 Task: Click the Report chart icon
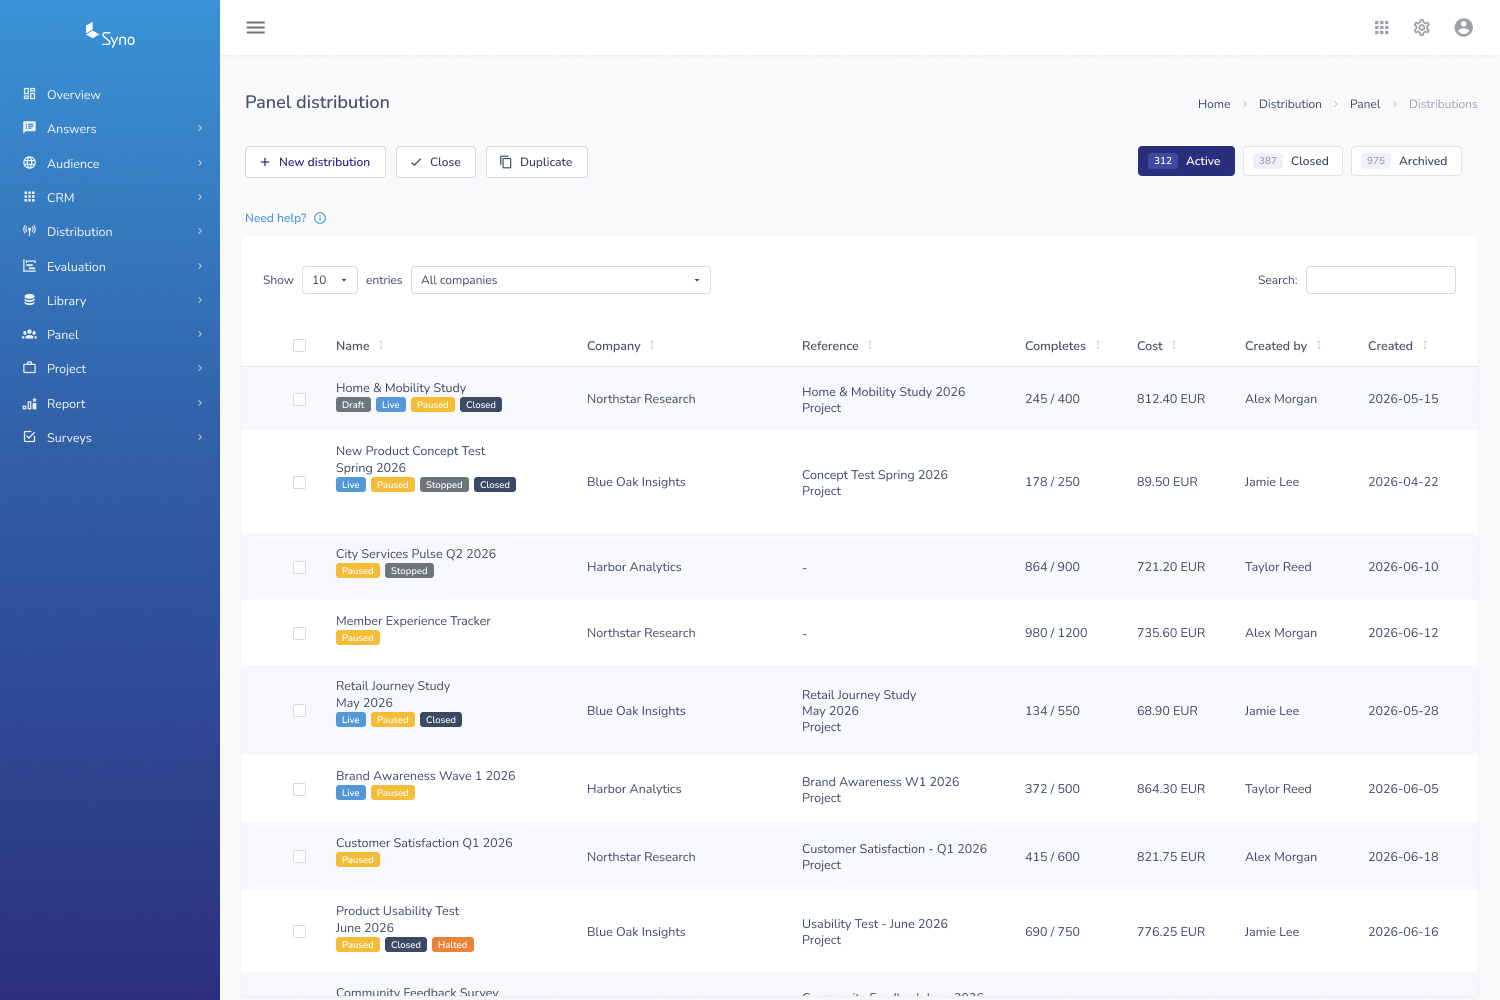pos(30,403)
